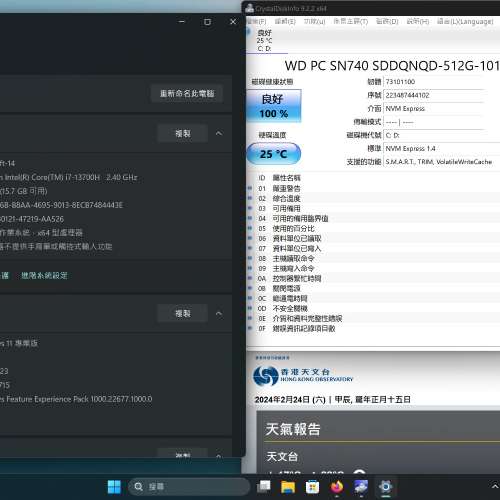Click the Hong Kong Observatory logo
Viewport: 500px width, 500px height.
point(303,376)
